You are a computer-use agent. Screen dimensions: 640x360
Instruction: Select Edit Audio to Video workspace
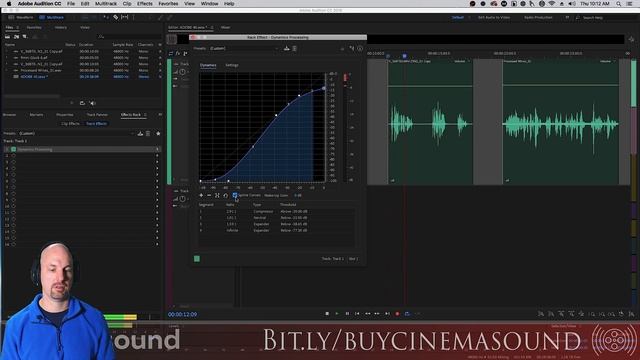click(x=494, y=18)
